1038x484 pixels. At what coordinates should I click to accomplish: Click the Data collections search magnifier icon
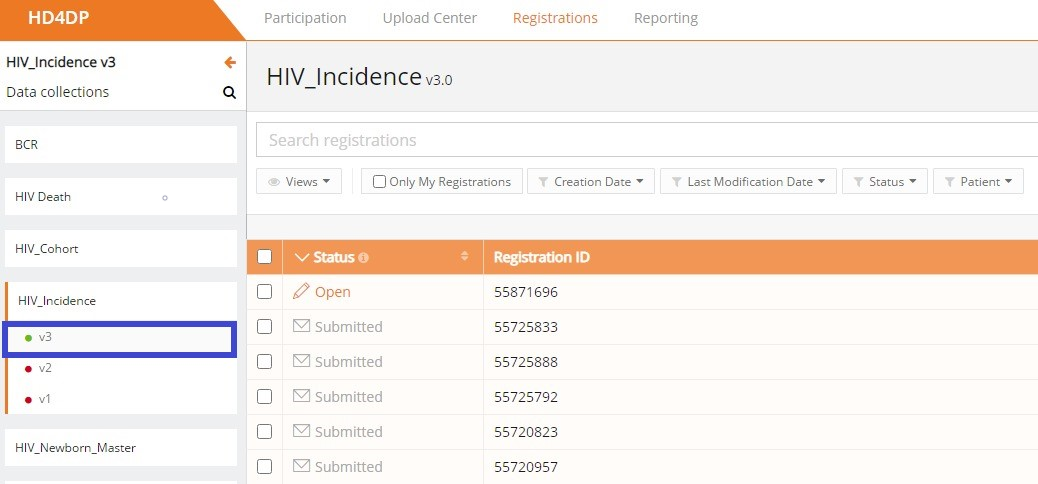(x=229, y=93)
